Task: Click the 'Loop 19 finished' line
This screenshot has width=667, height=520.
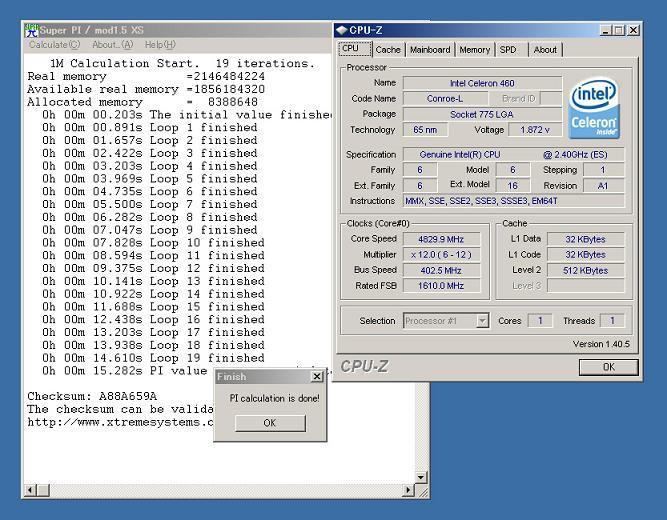Action: click(153, 358)
